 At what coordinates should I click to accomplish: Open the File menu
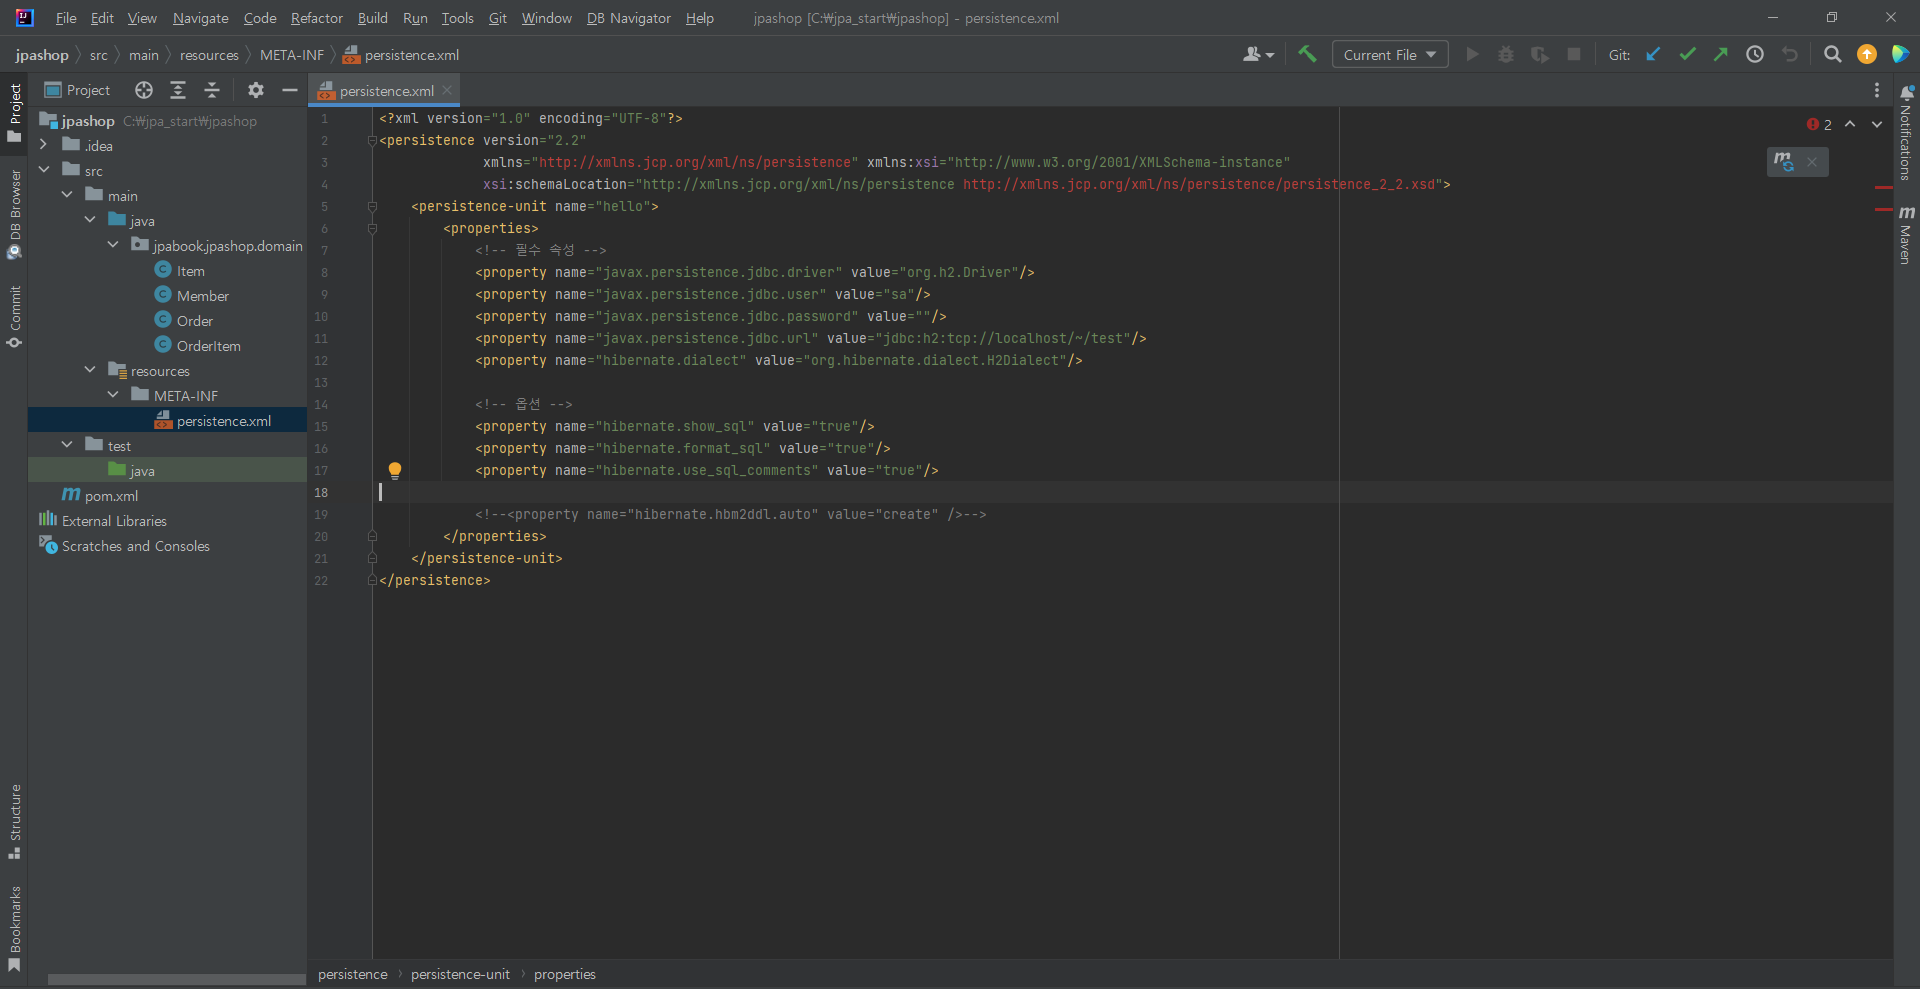[66, 18]
